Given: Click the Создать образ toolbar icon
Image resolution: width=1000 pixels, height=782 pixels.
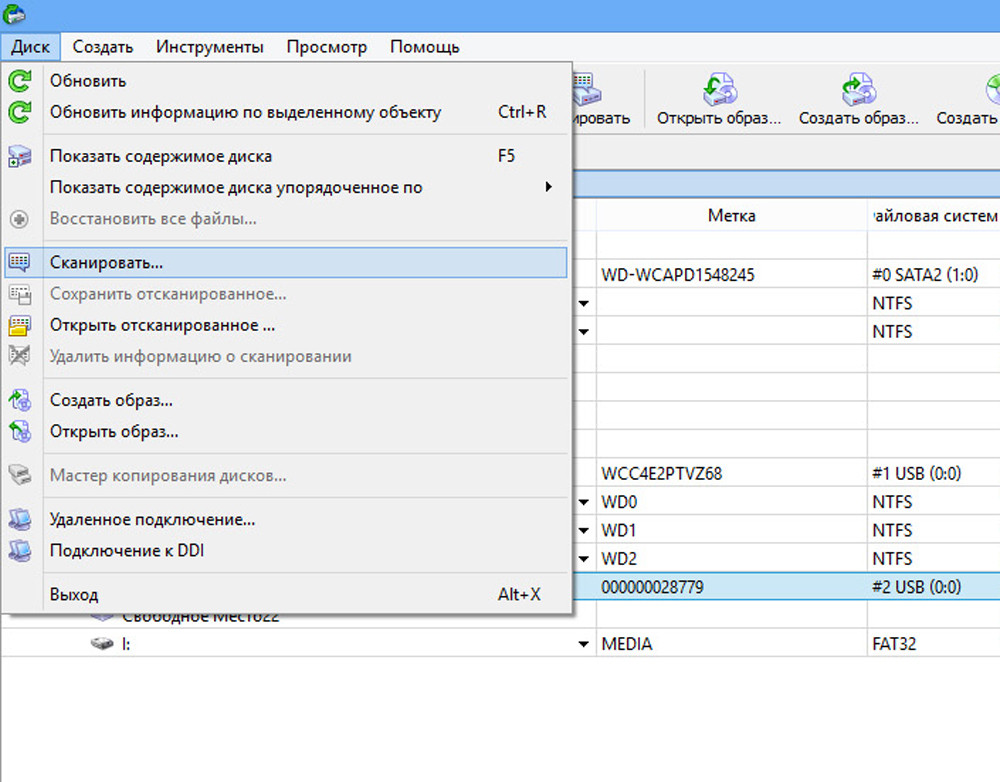Looking at the screenshot, I should click(x=858, y=91).
